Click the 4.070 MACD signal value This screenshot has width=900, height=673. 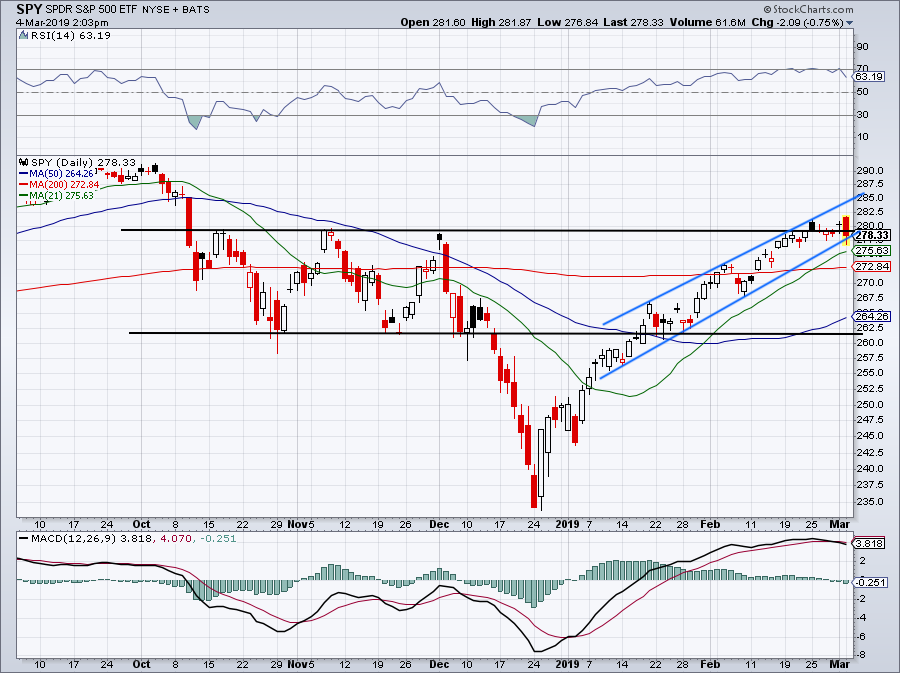coord(176,539)
